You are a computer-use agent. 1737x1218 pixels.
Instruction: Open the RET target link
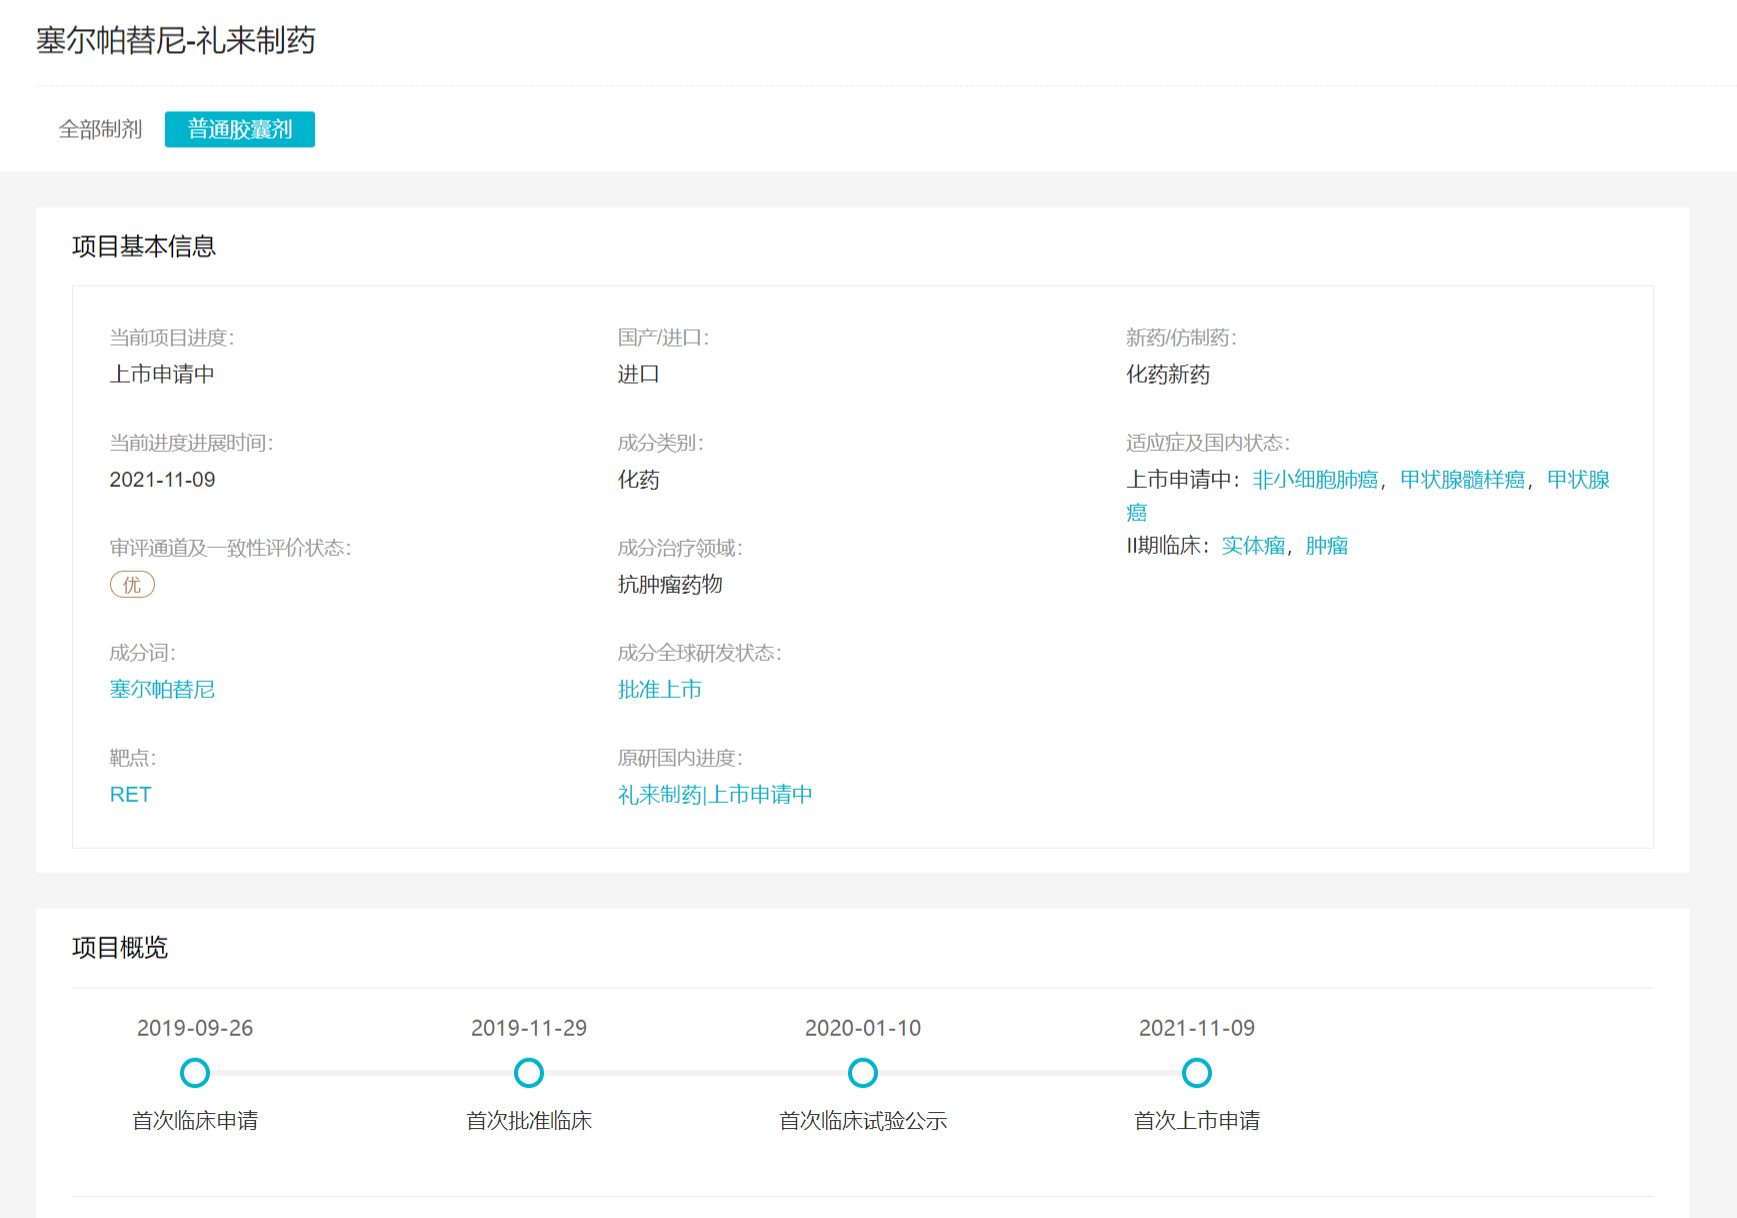click(130, 794)
